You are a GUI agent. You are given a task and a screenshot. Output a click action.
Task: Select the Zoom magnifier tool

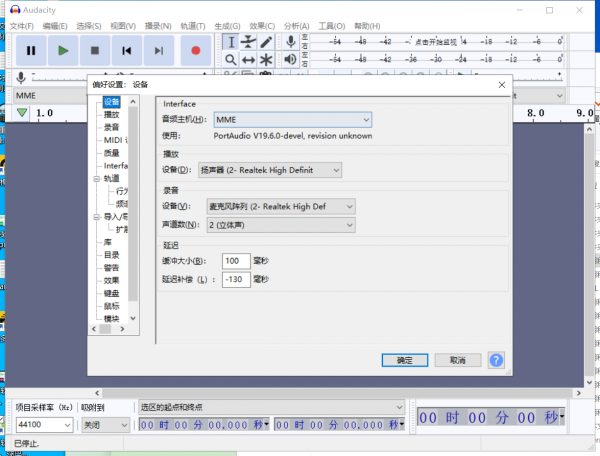pos(230,60)
